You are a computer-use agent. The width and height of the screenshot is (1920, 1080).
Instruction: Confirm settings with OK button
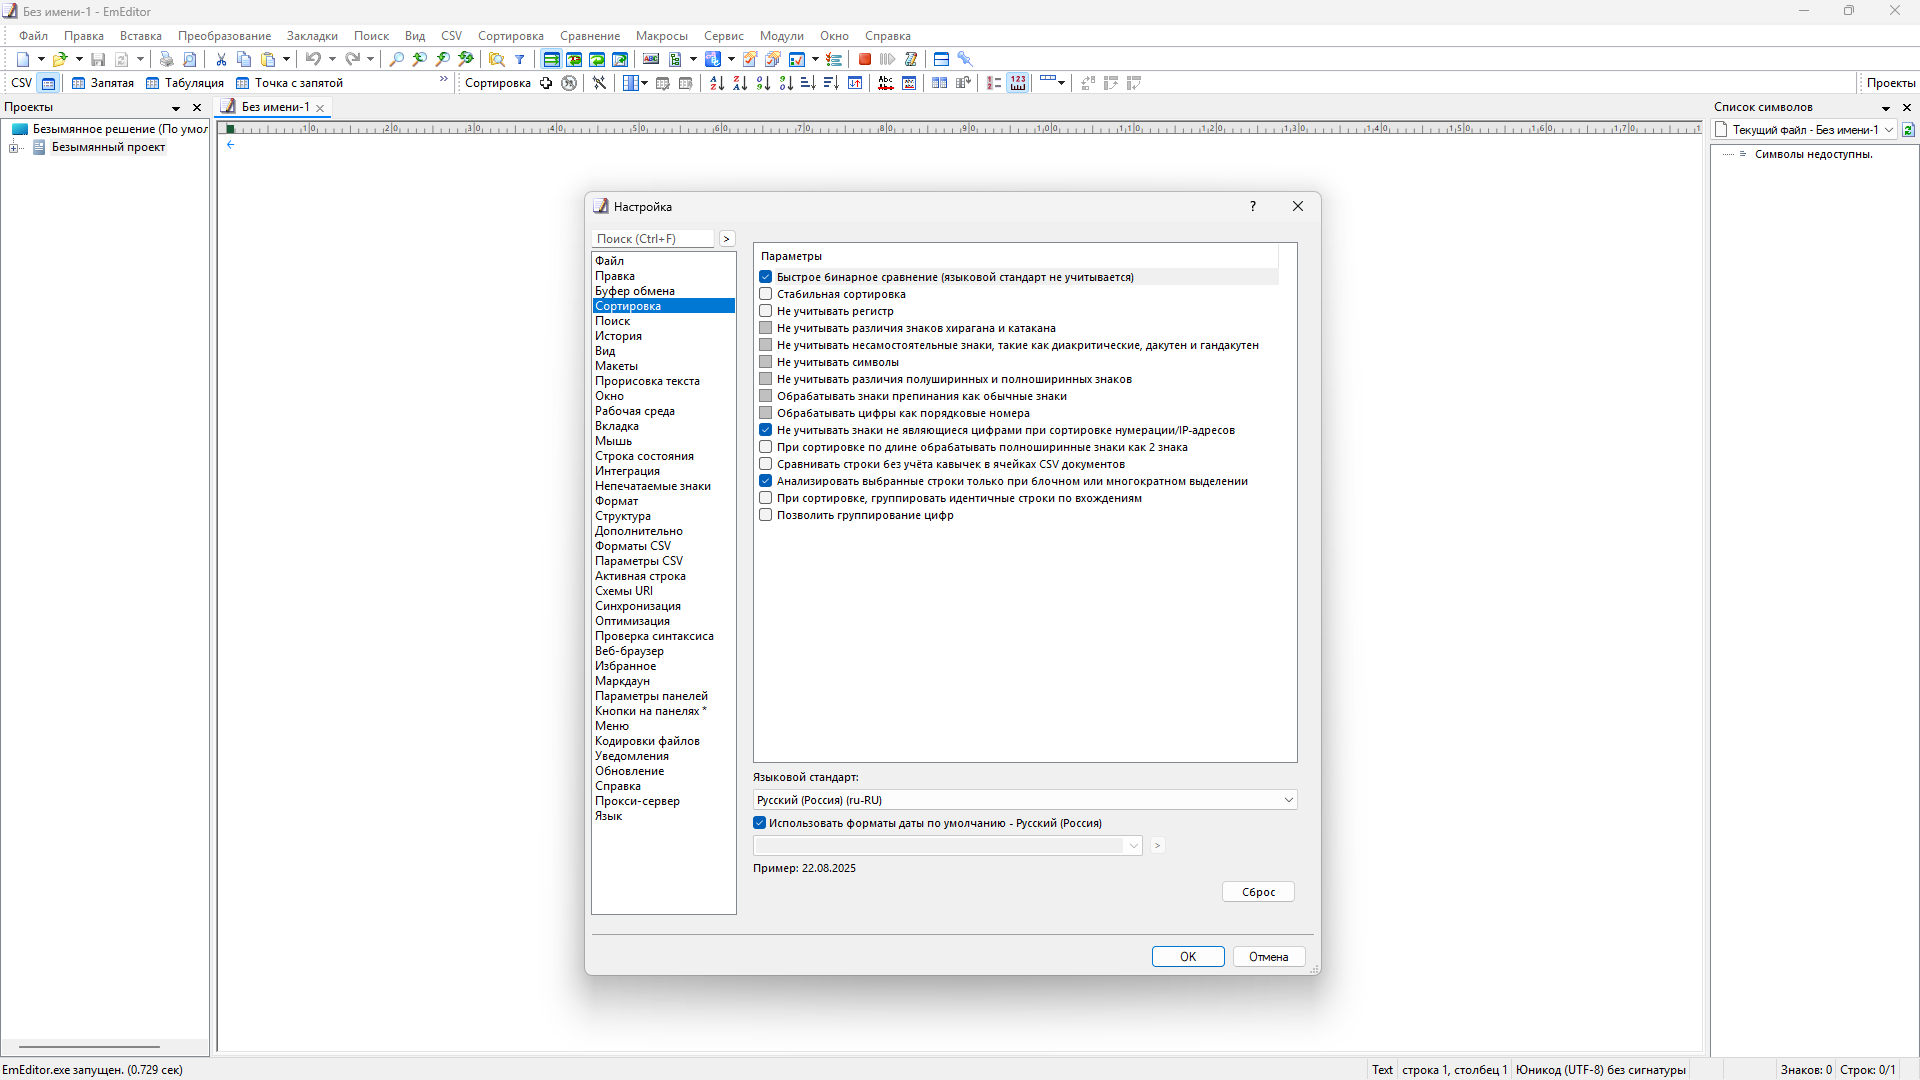tap(1188, 957)
